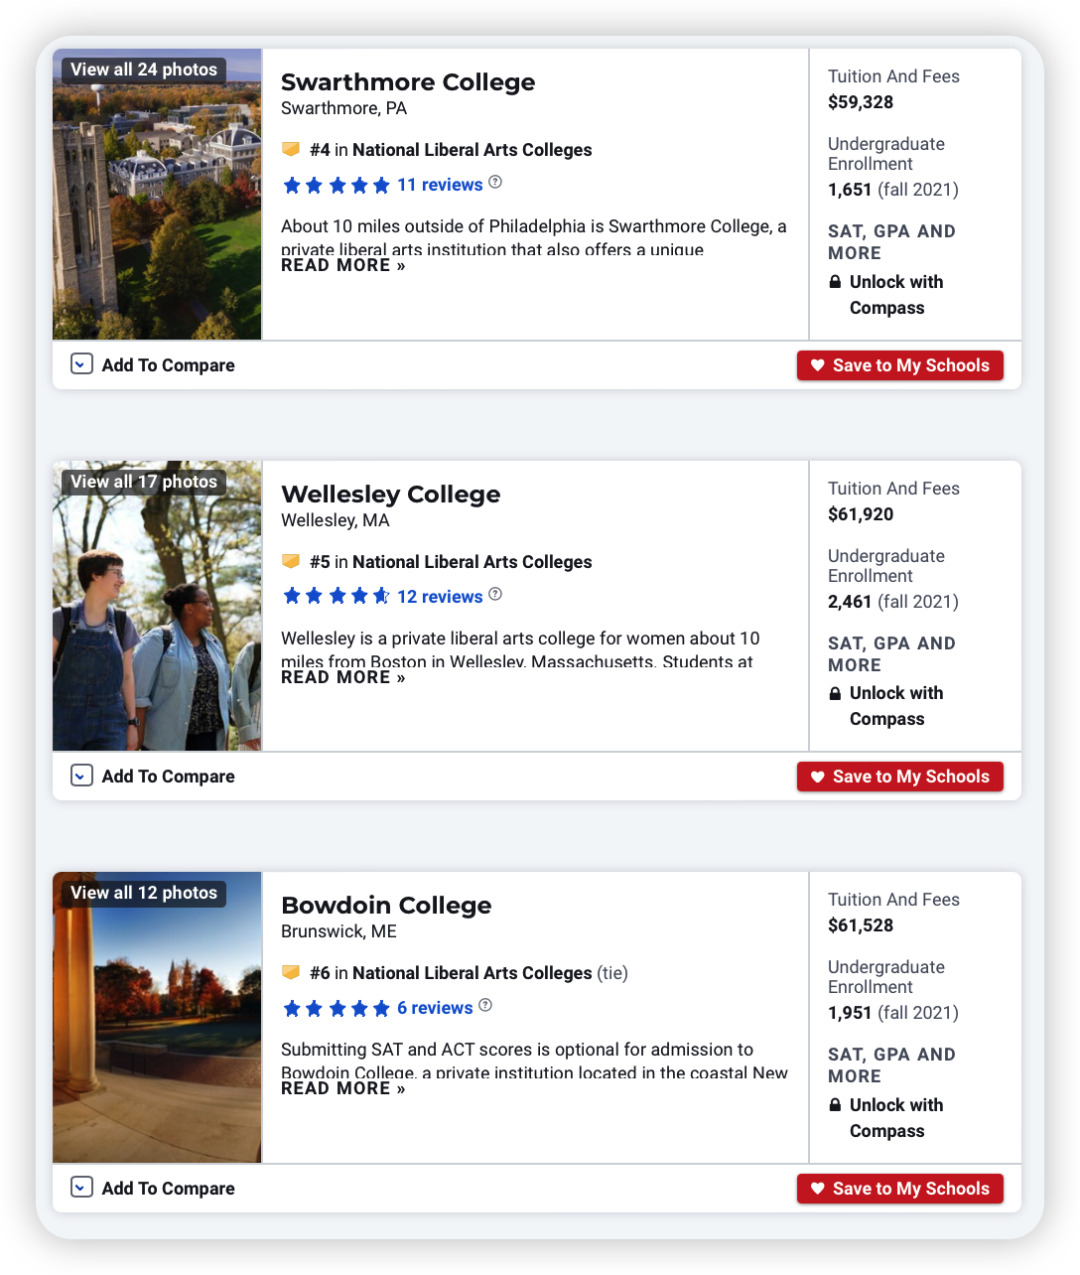This screenshot has height=1275, width=1080.
Task: Click the heart icon on Wellesley's save button
Action: click(x=817, y=777)
